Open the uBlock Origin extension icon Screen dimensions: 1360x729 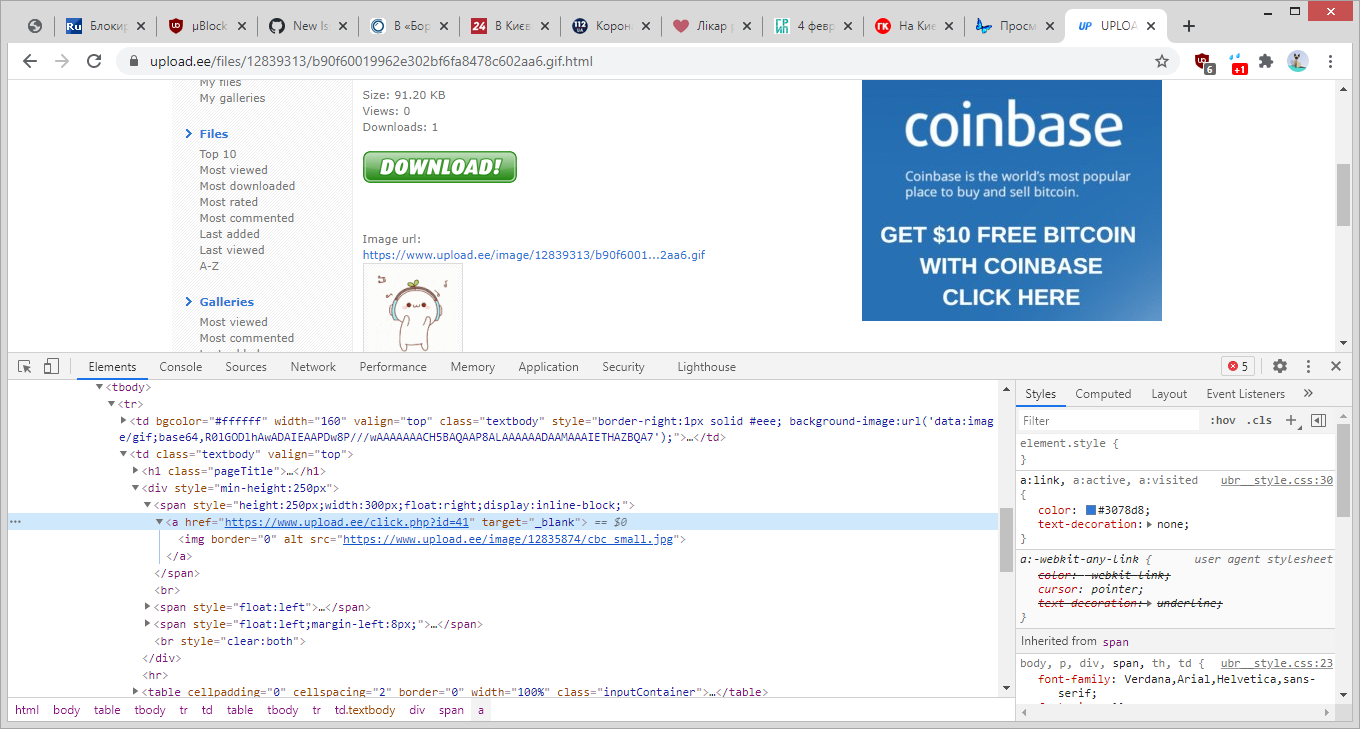[x=1204, y=62]
